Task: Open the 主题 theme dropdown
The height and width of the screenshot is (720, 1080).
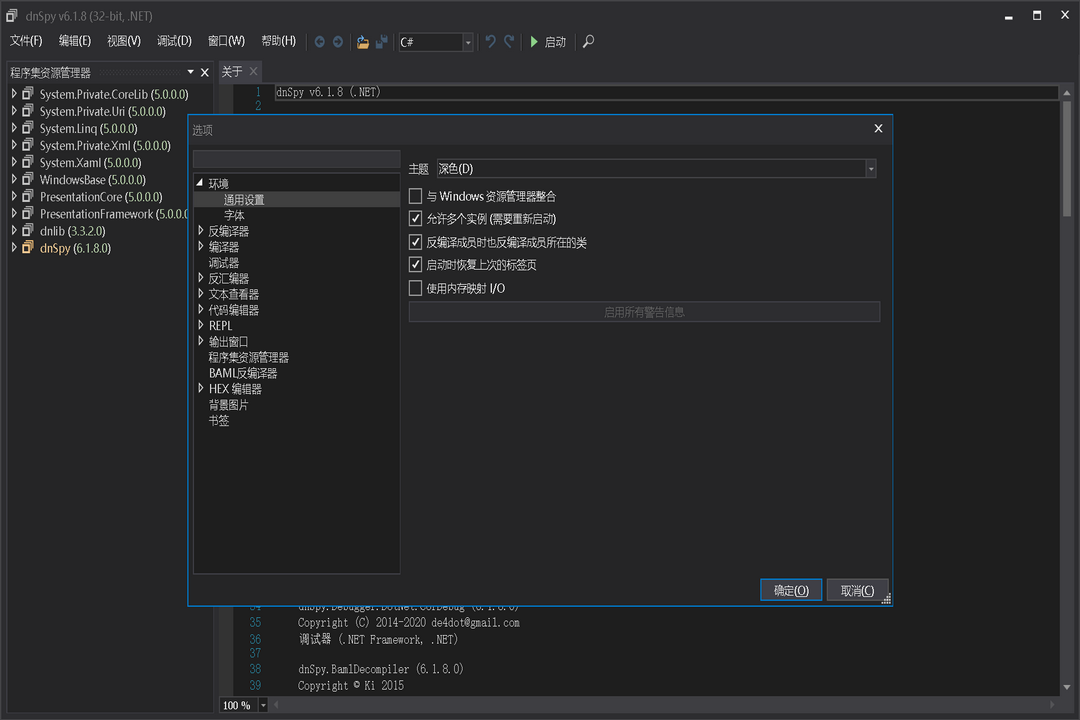Action: (868, 167)
